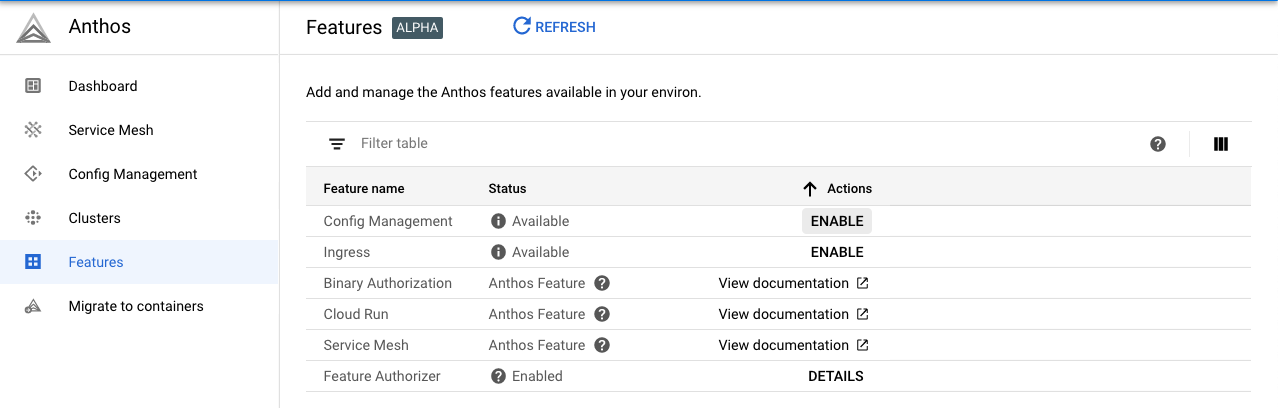
Task: Click Cloud Run feature name
Action: (x=356, y=314)
